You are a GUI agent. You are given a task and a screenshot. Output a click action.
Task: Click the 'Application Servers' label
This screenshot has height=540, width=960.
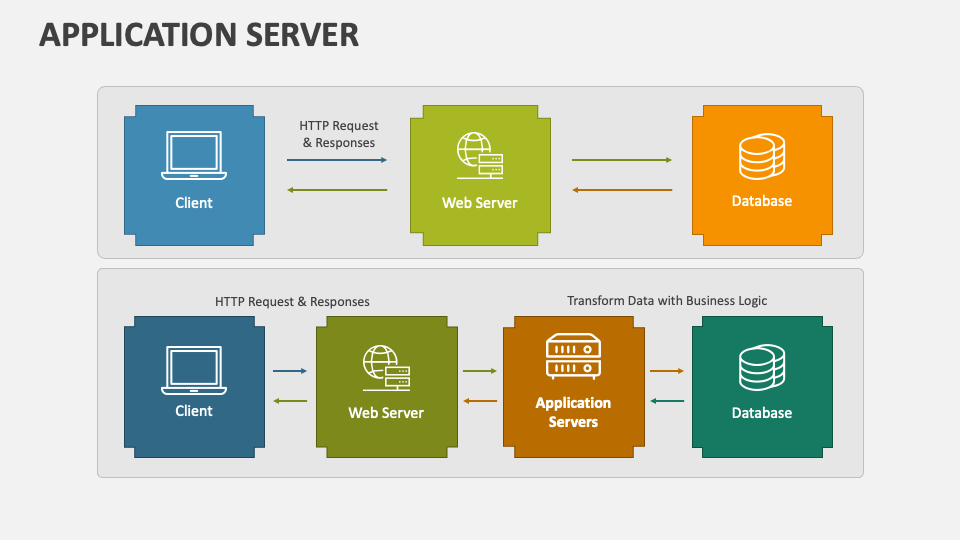click(x=573, y=412)
